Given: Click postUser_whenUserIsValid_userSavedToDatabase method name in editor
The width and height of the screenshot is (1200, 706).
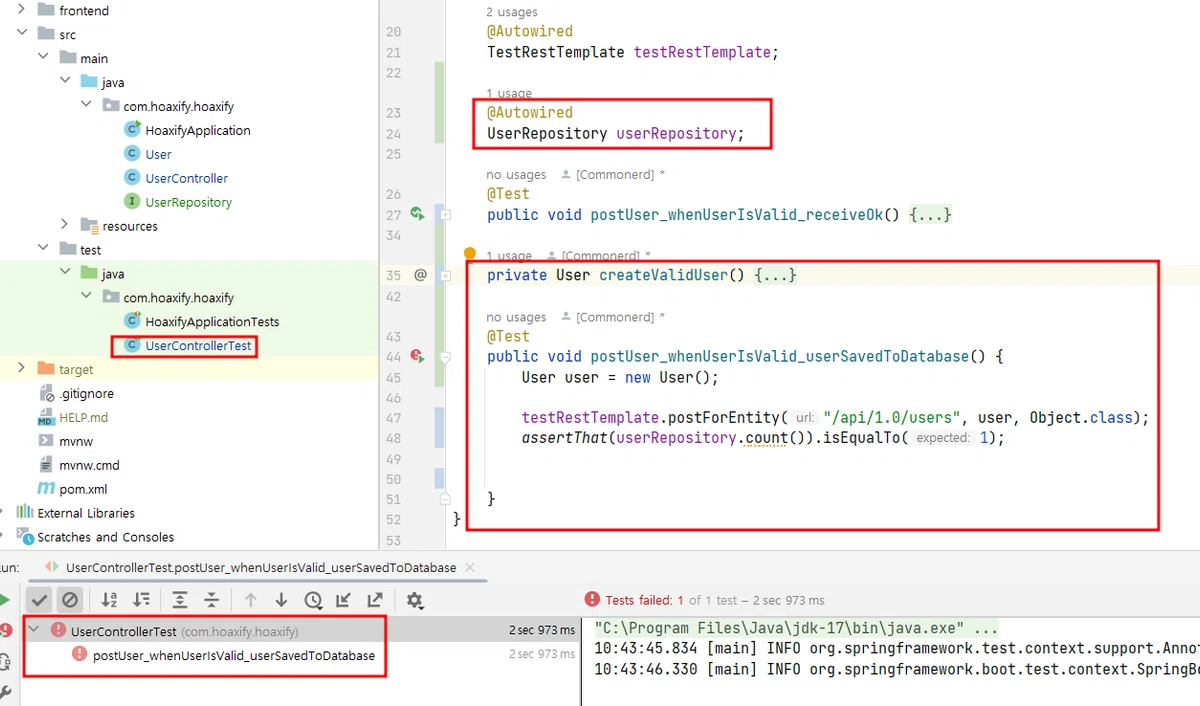Looking at the screenshot, I should tap(780, 356).
